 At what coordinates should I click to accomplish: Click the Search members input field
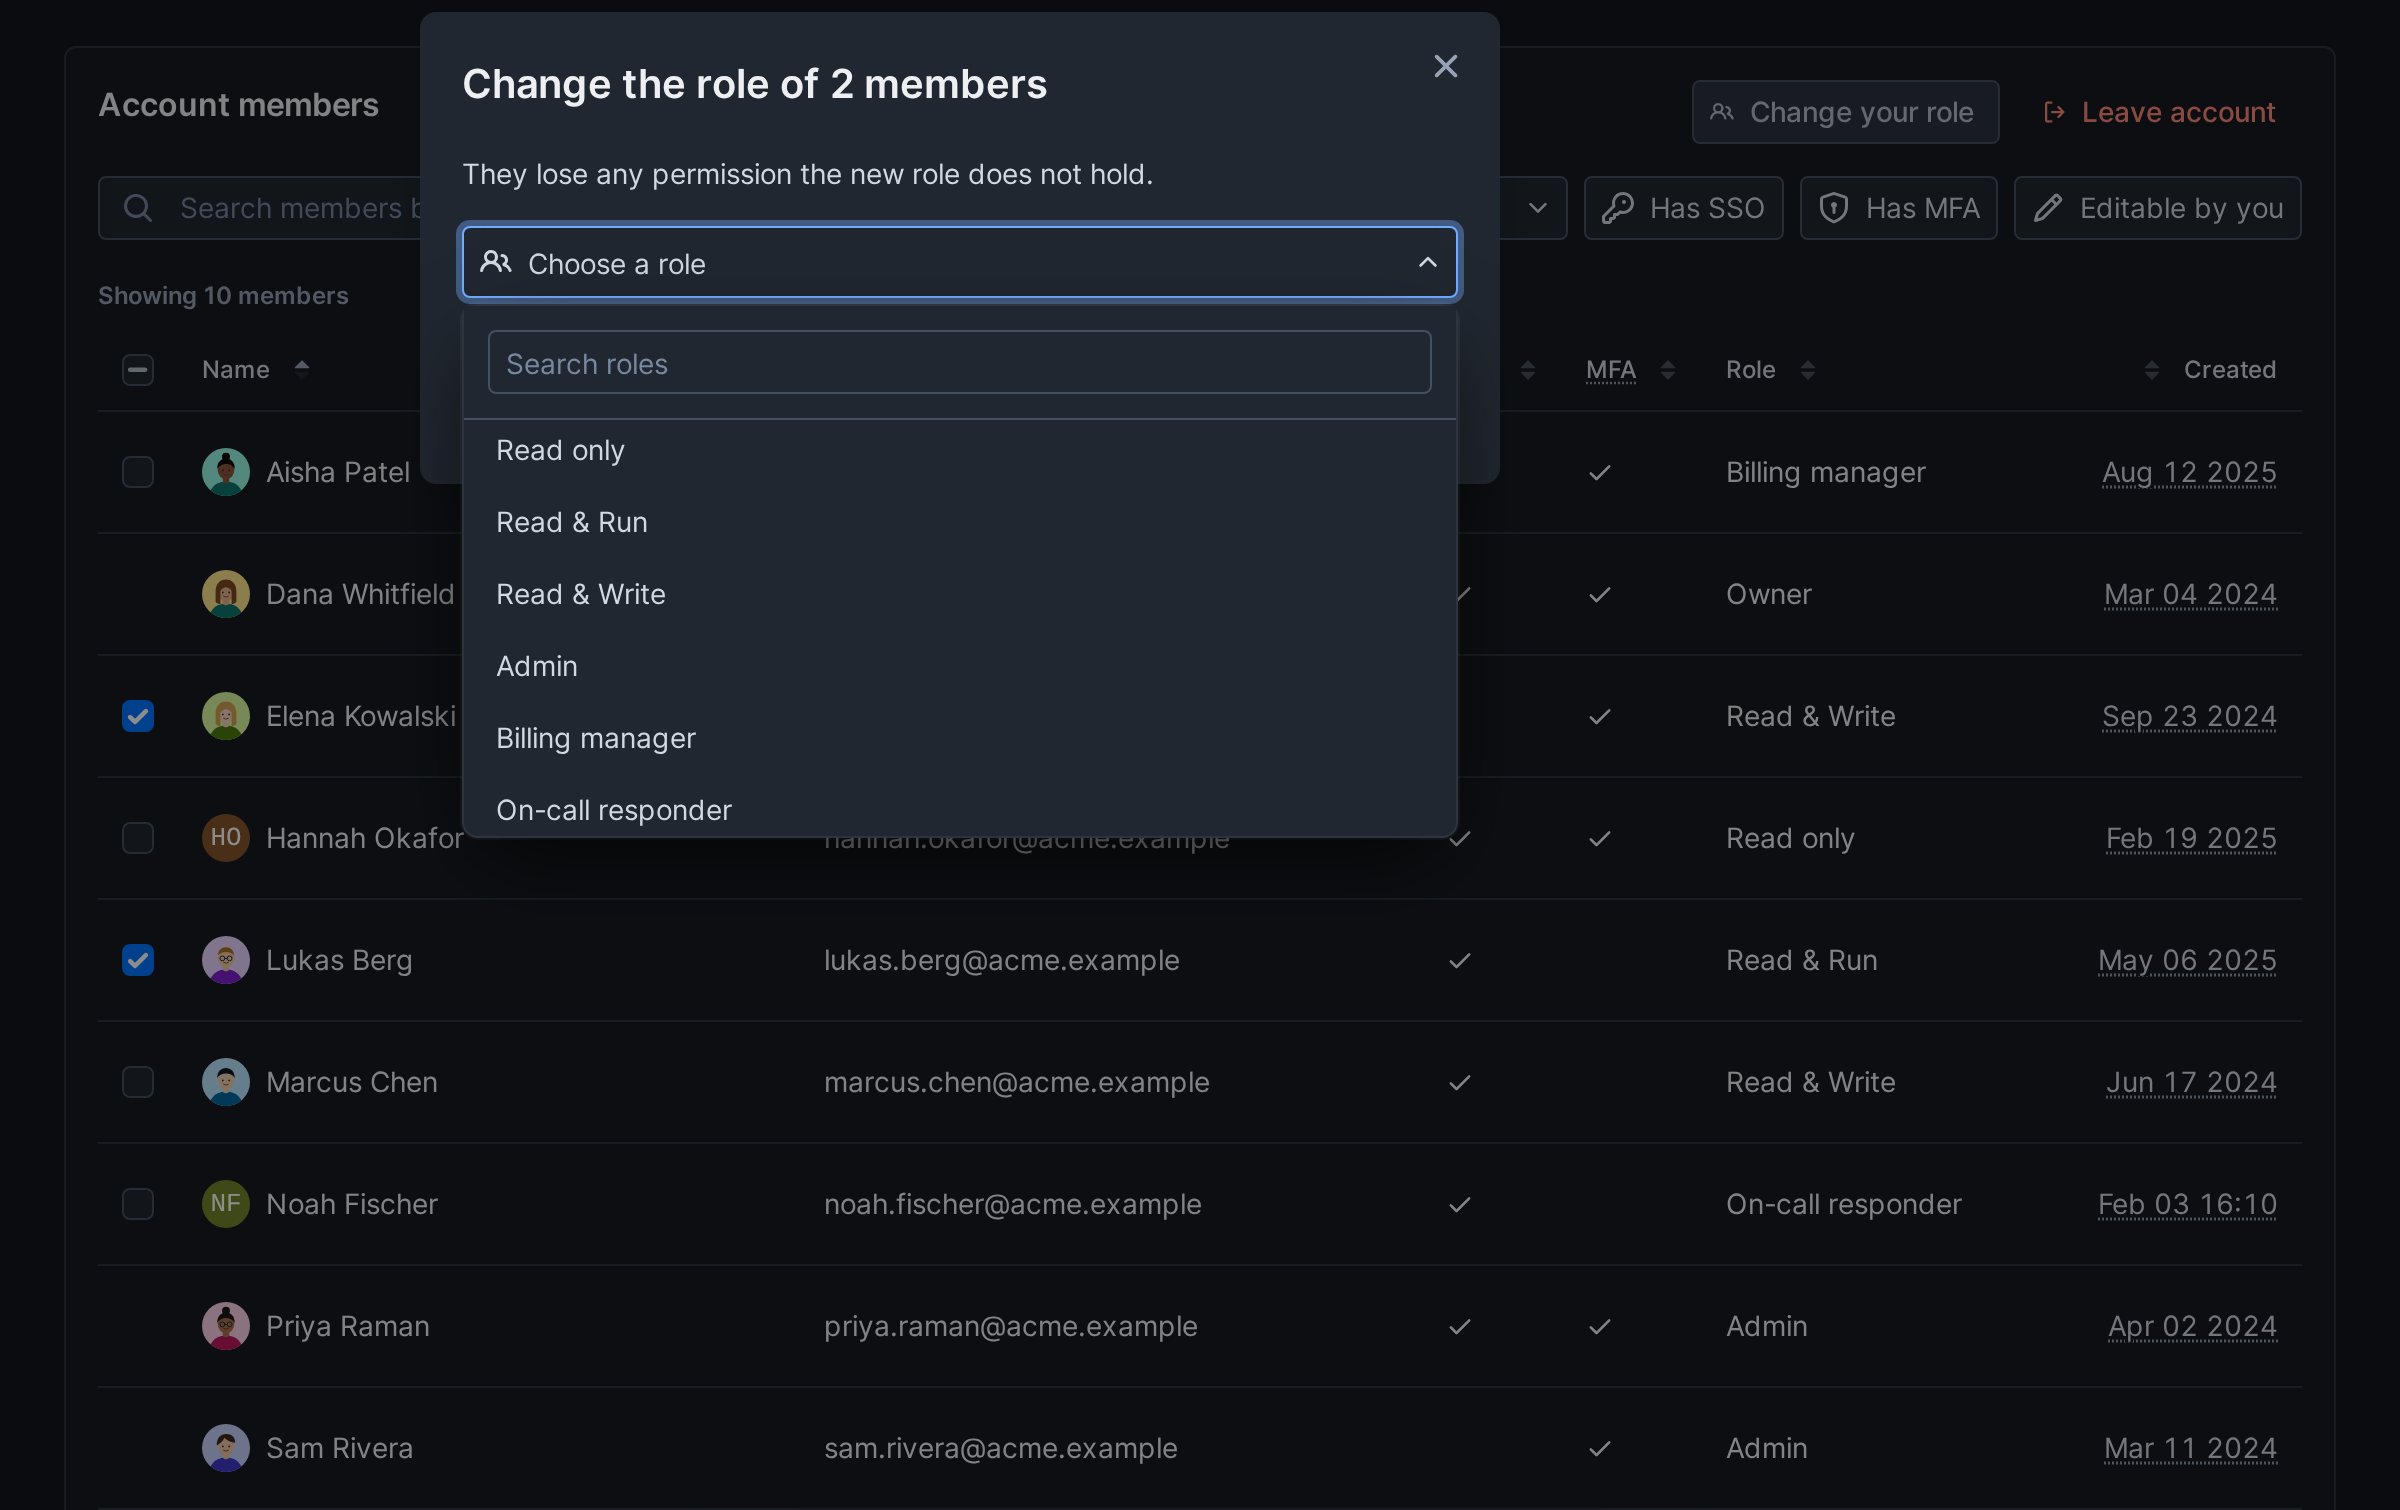(x=260, y=208)
